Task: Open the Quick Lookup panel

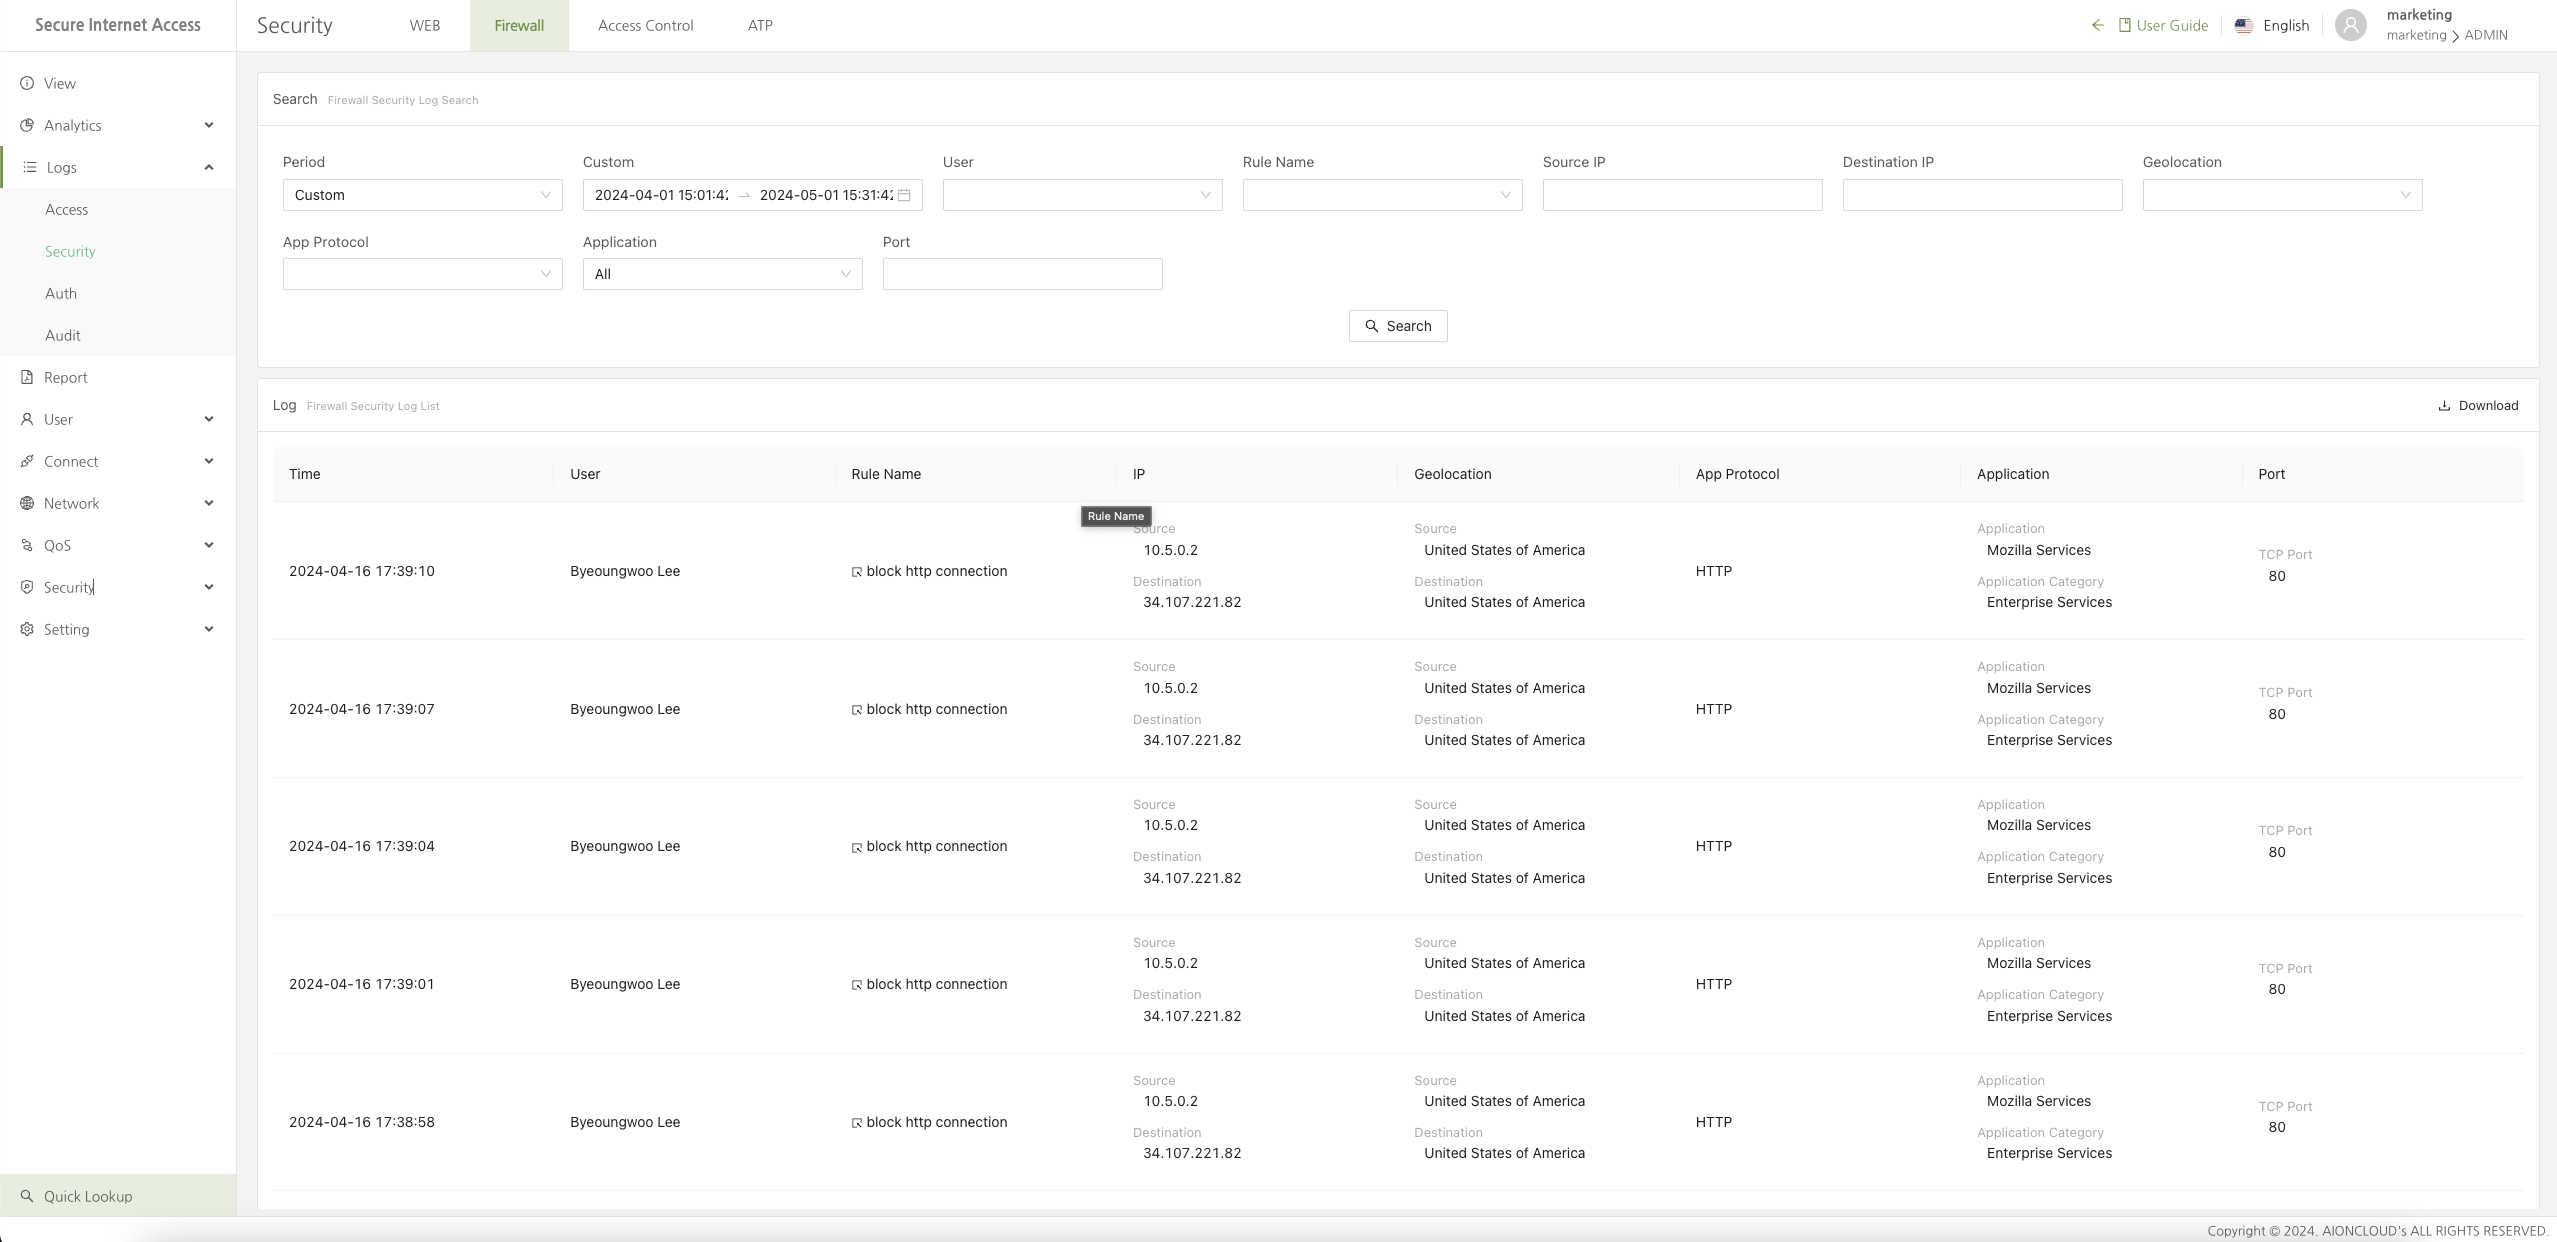Action: [x=118, y=1196]
